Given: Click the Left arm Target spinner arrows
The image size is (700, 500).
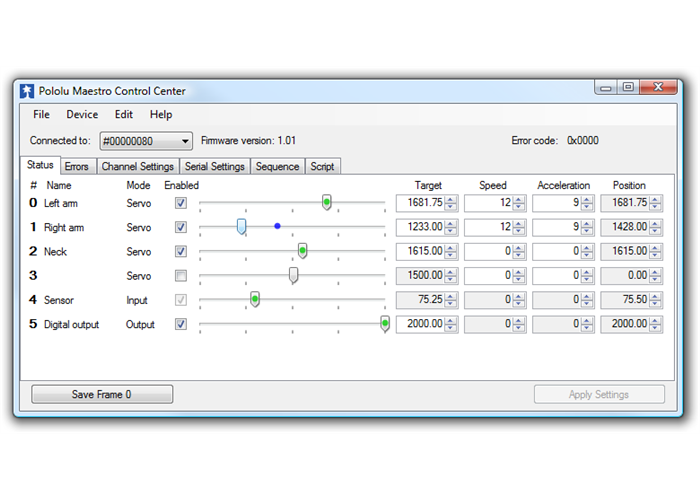Looking at the screenshot, I should [x=451, y=203].
